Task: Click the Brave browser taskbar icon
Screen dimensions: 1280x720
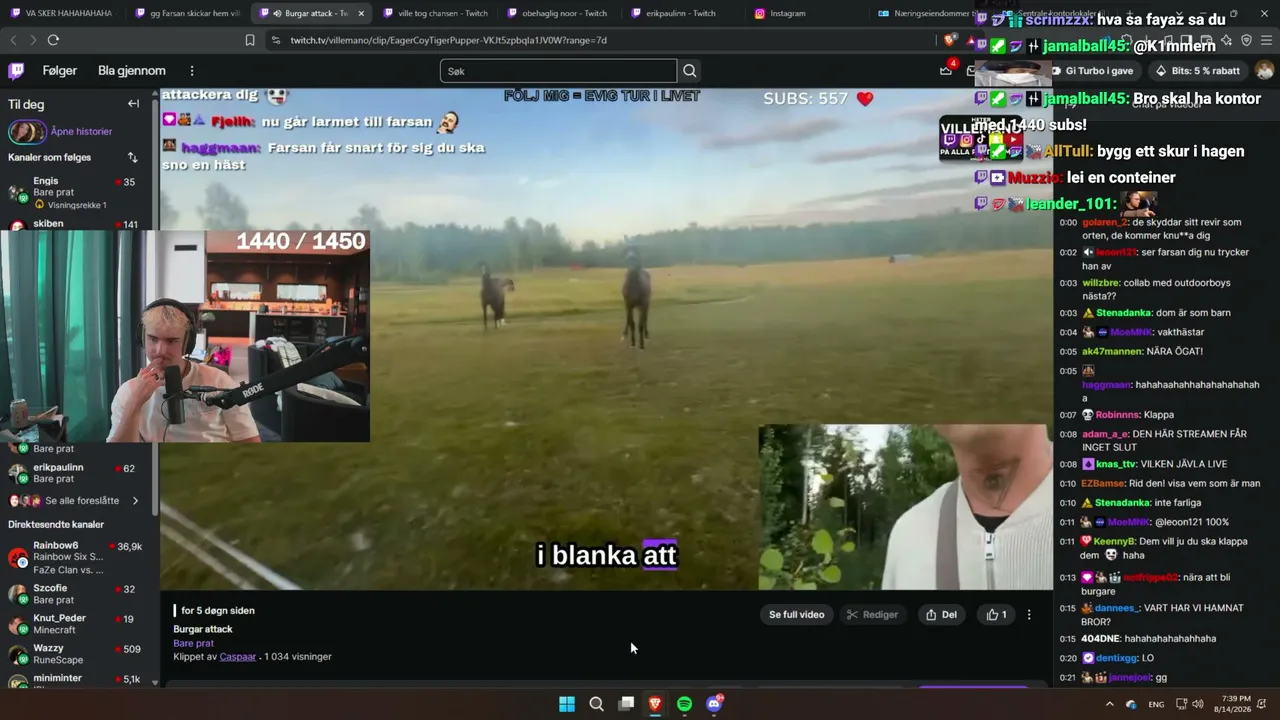Action: click(655, 704)
